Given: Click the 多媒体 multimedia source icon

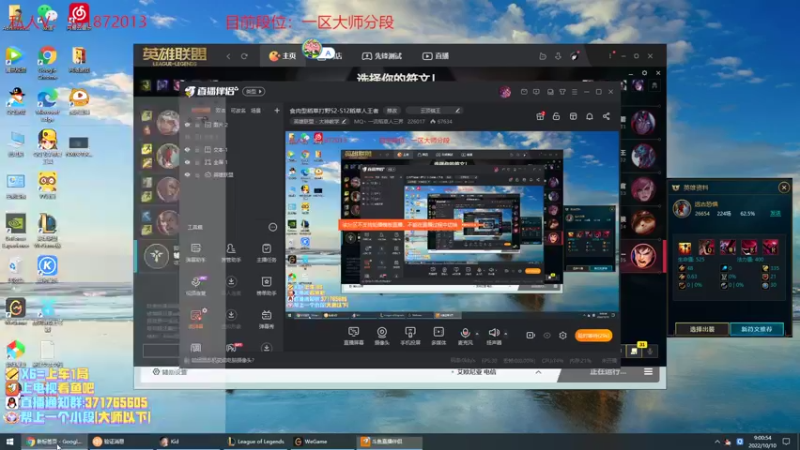Looking at the screenshot, I should [438, 336].
